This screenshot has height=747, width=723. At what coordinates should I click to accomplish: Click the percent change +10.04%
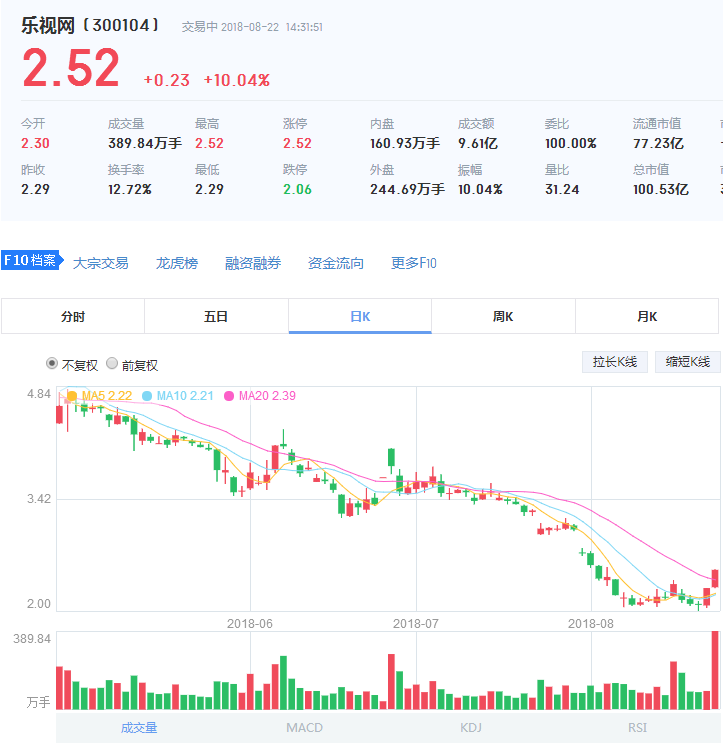(237, 80)
